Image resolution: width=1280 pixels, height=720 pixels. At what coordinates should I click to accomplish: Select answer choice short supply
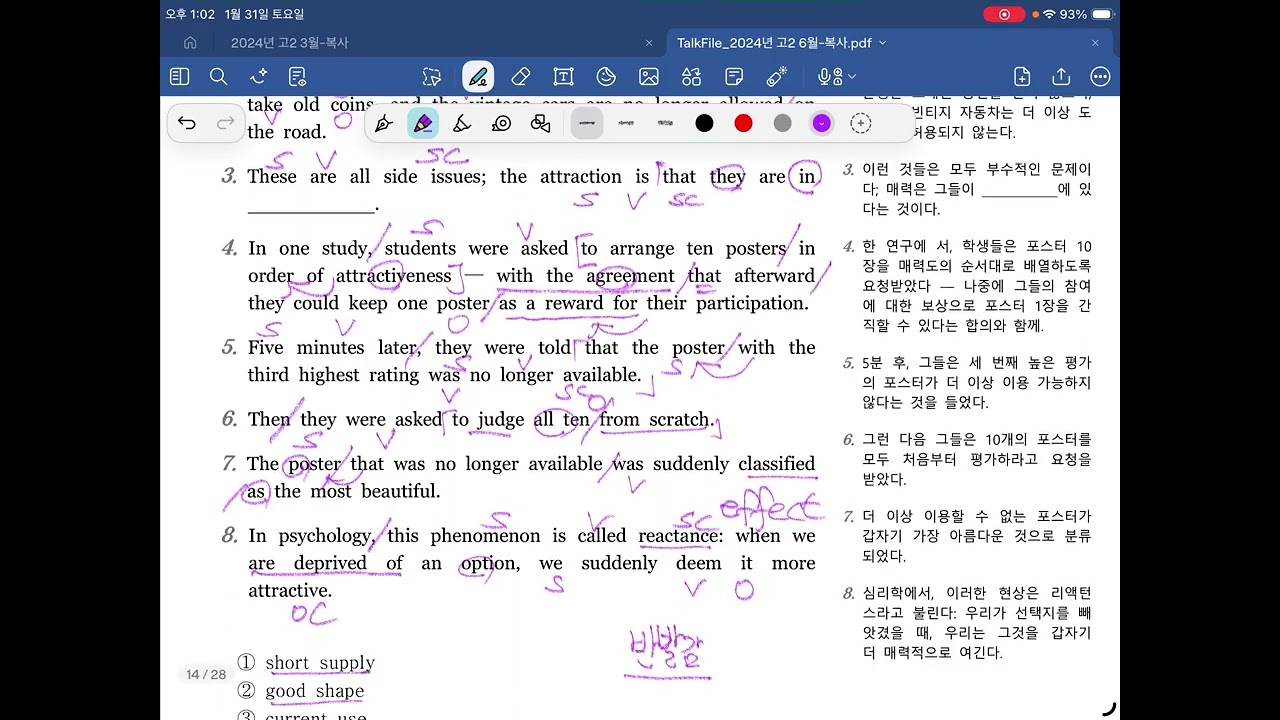(x=320, y=663)
